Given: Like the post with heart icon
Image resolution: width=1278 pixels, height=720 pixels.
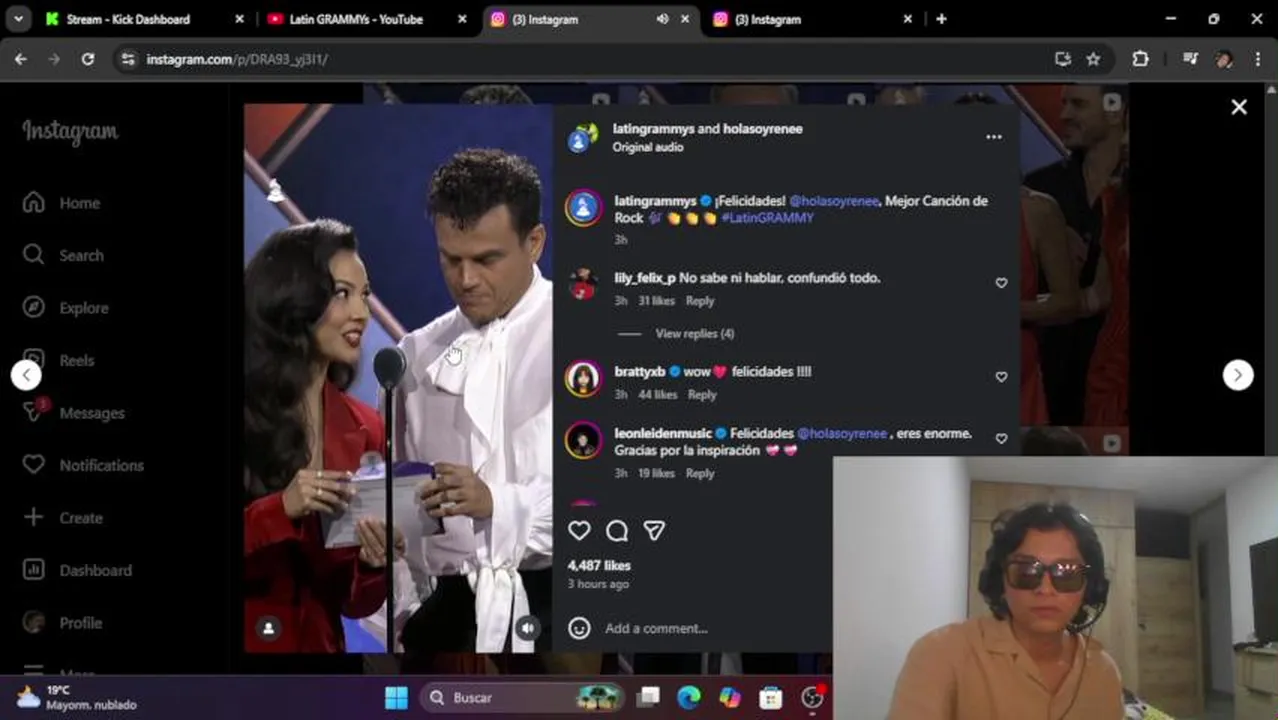Looking at the screenshot, I should click(579, 531).
